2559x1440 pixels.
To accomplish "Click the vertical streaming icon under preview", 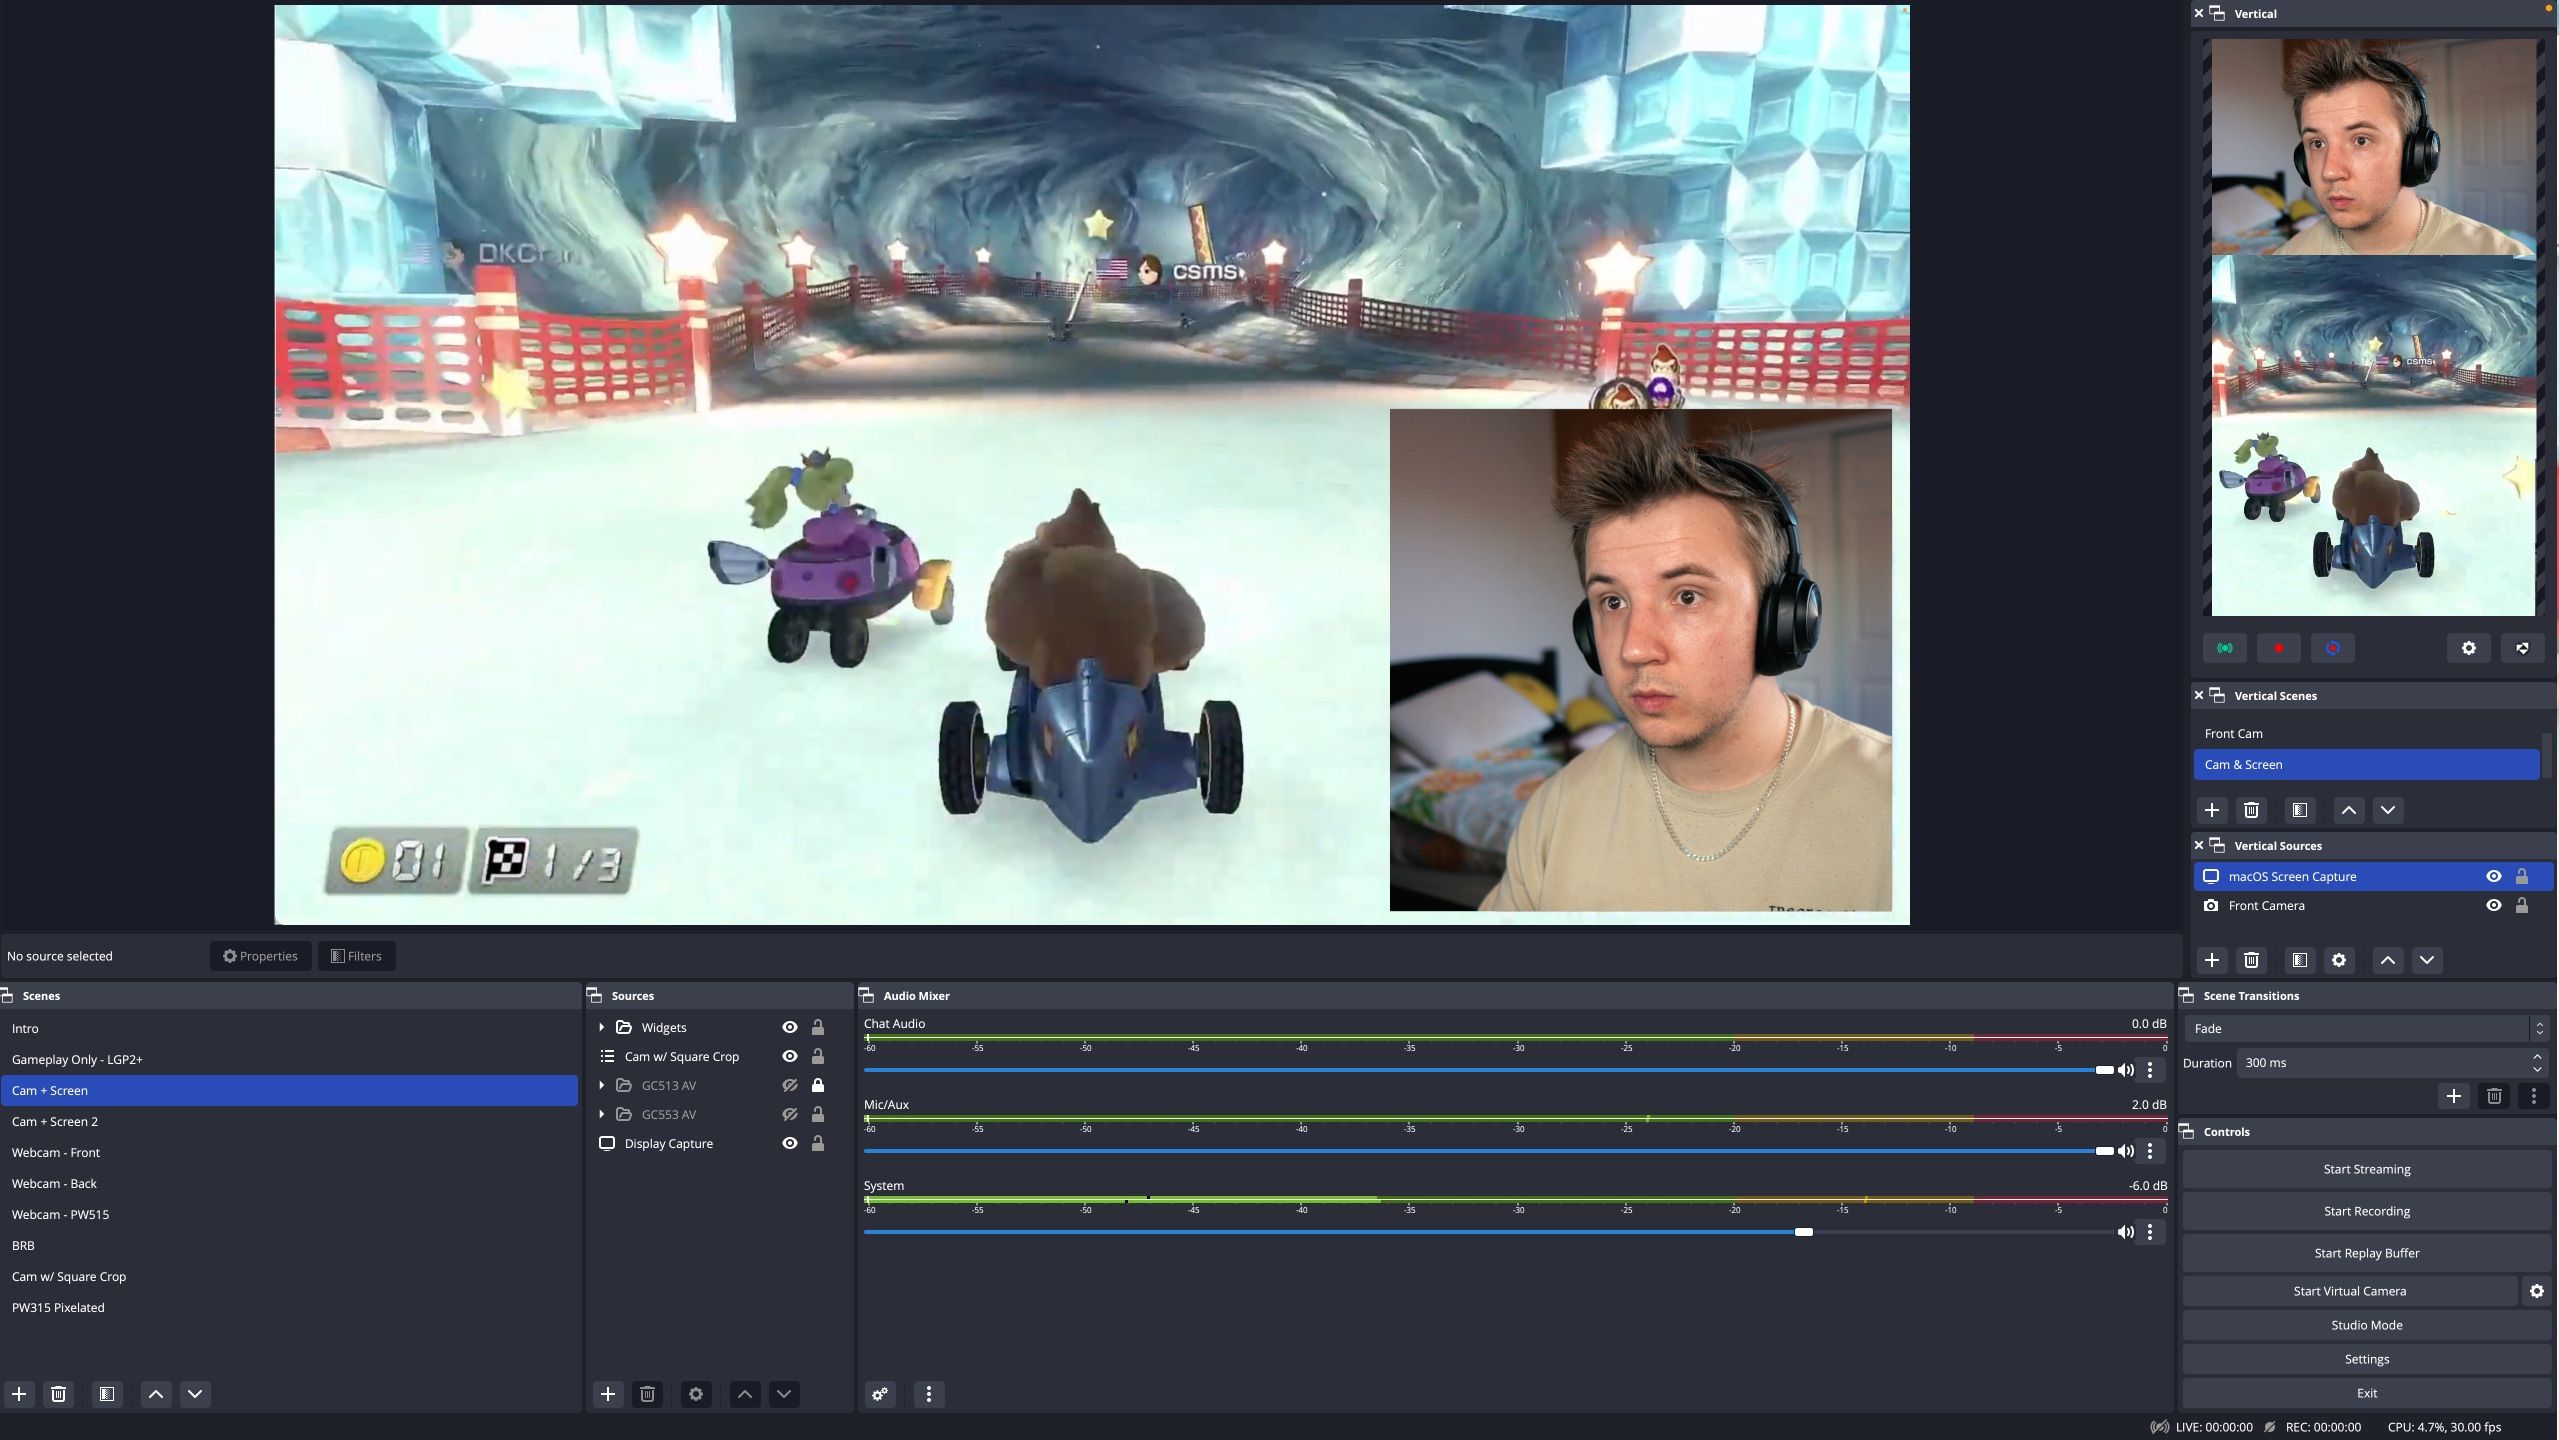I will tap(2224, 648).
